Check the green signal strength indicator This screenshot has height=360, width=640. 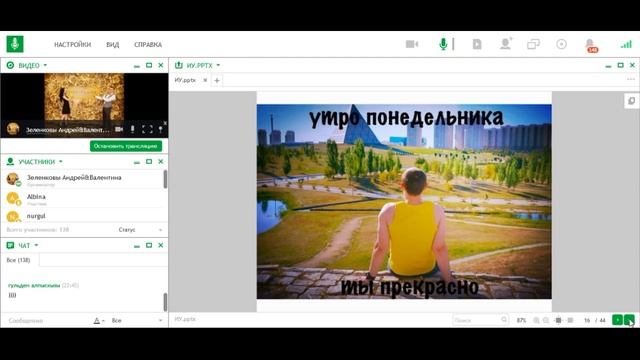pos(626,44)
